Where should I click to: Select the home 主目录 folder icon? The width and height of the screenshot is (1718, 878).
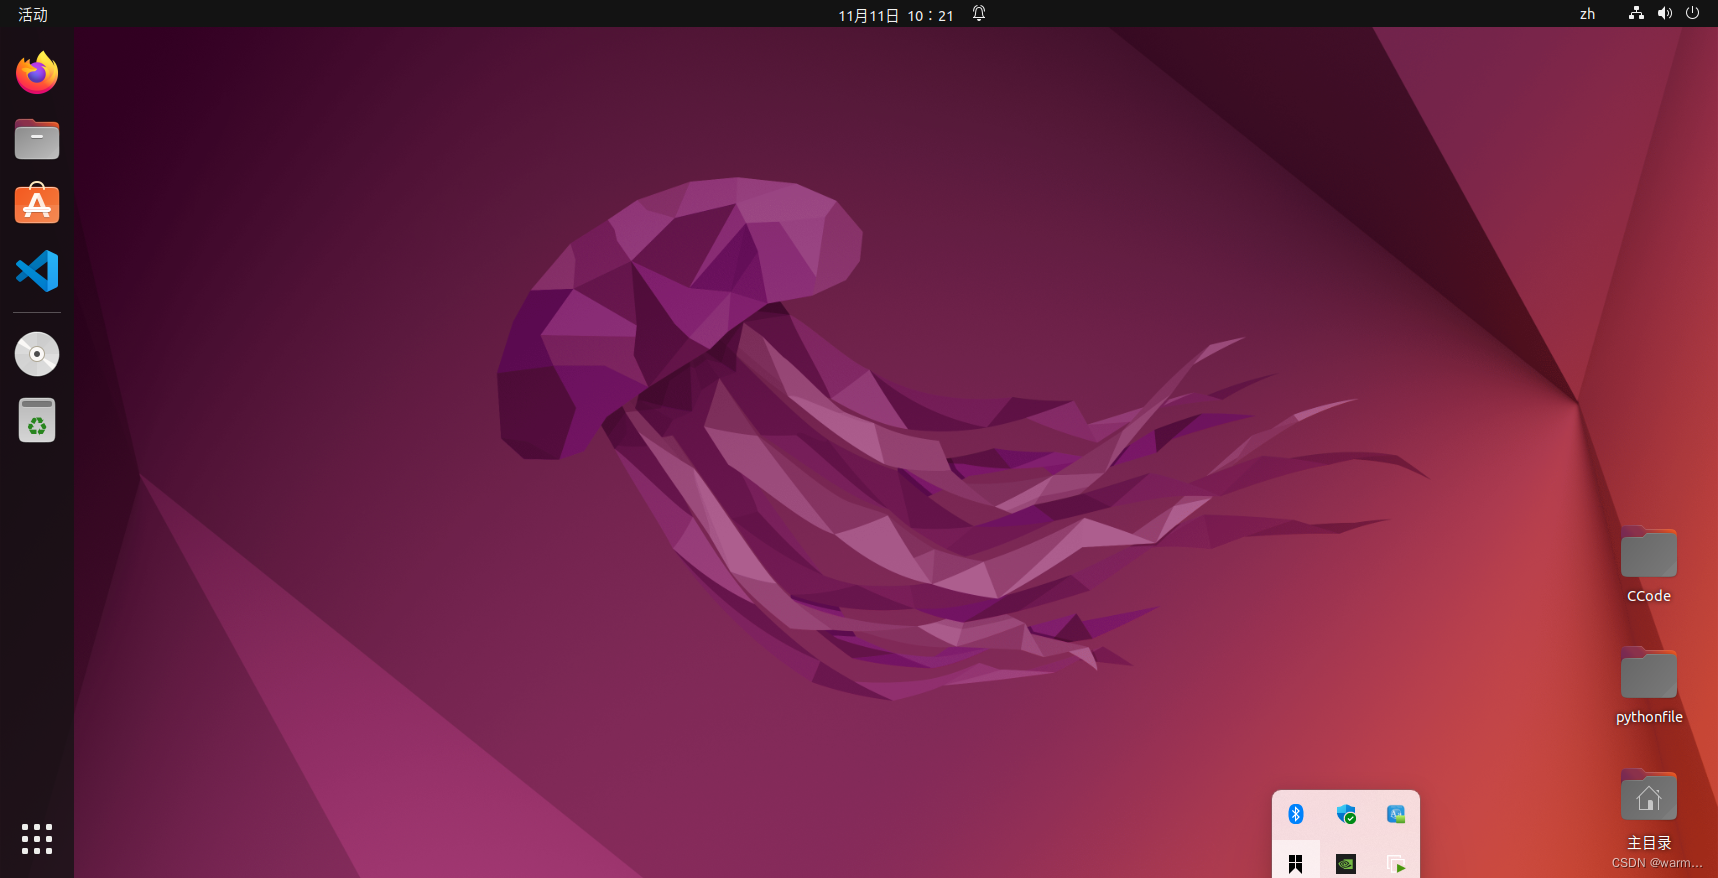tap(1649, 795)
